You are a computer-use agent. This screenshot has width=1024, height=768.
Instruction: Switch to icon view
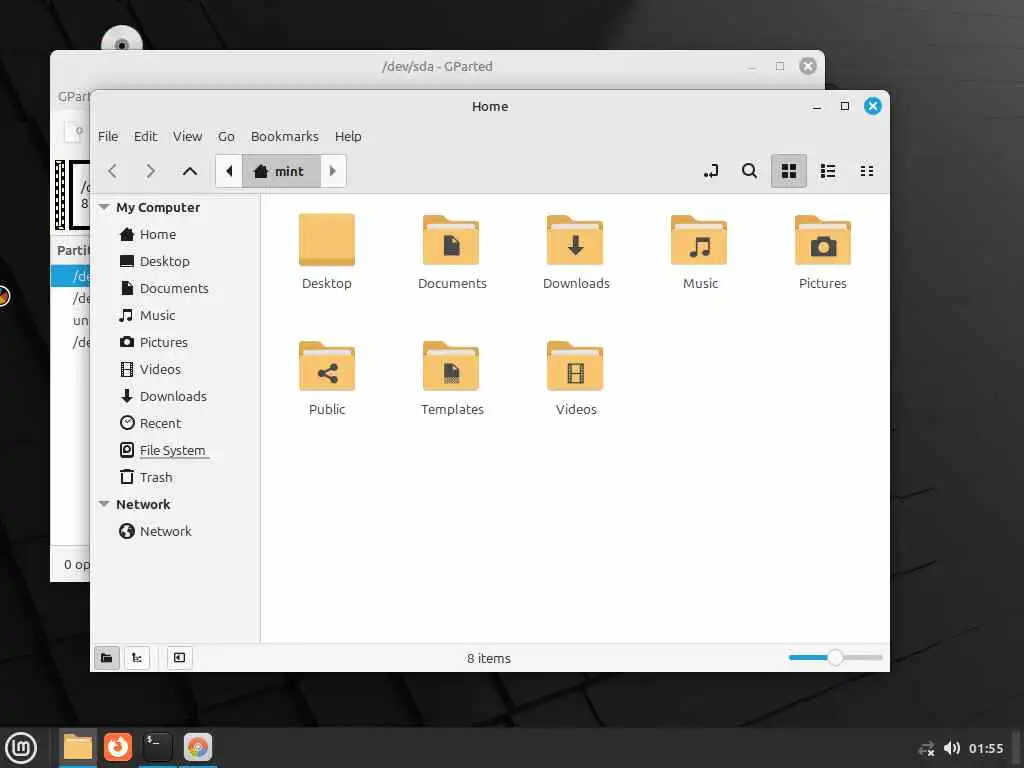(x=789, y=171)
